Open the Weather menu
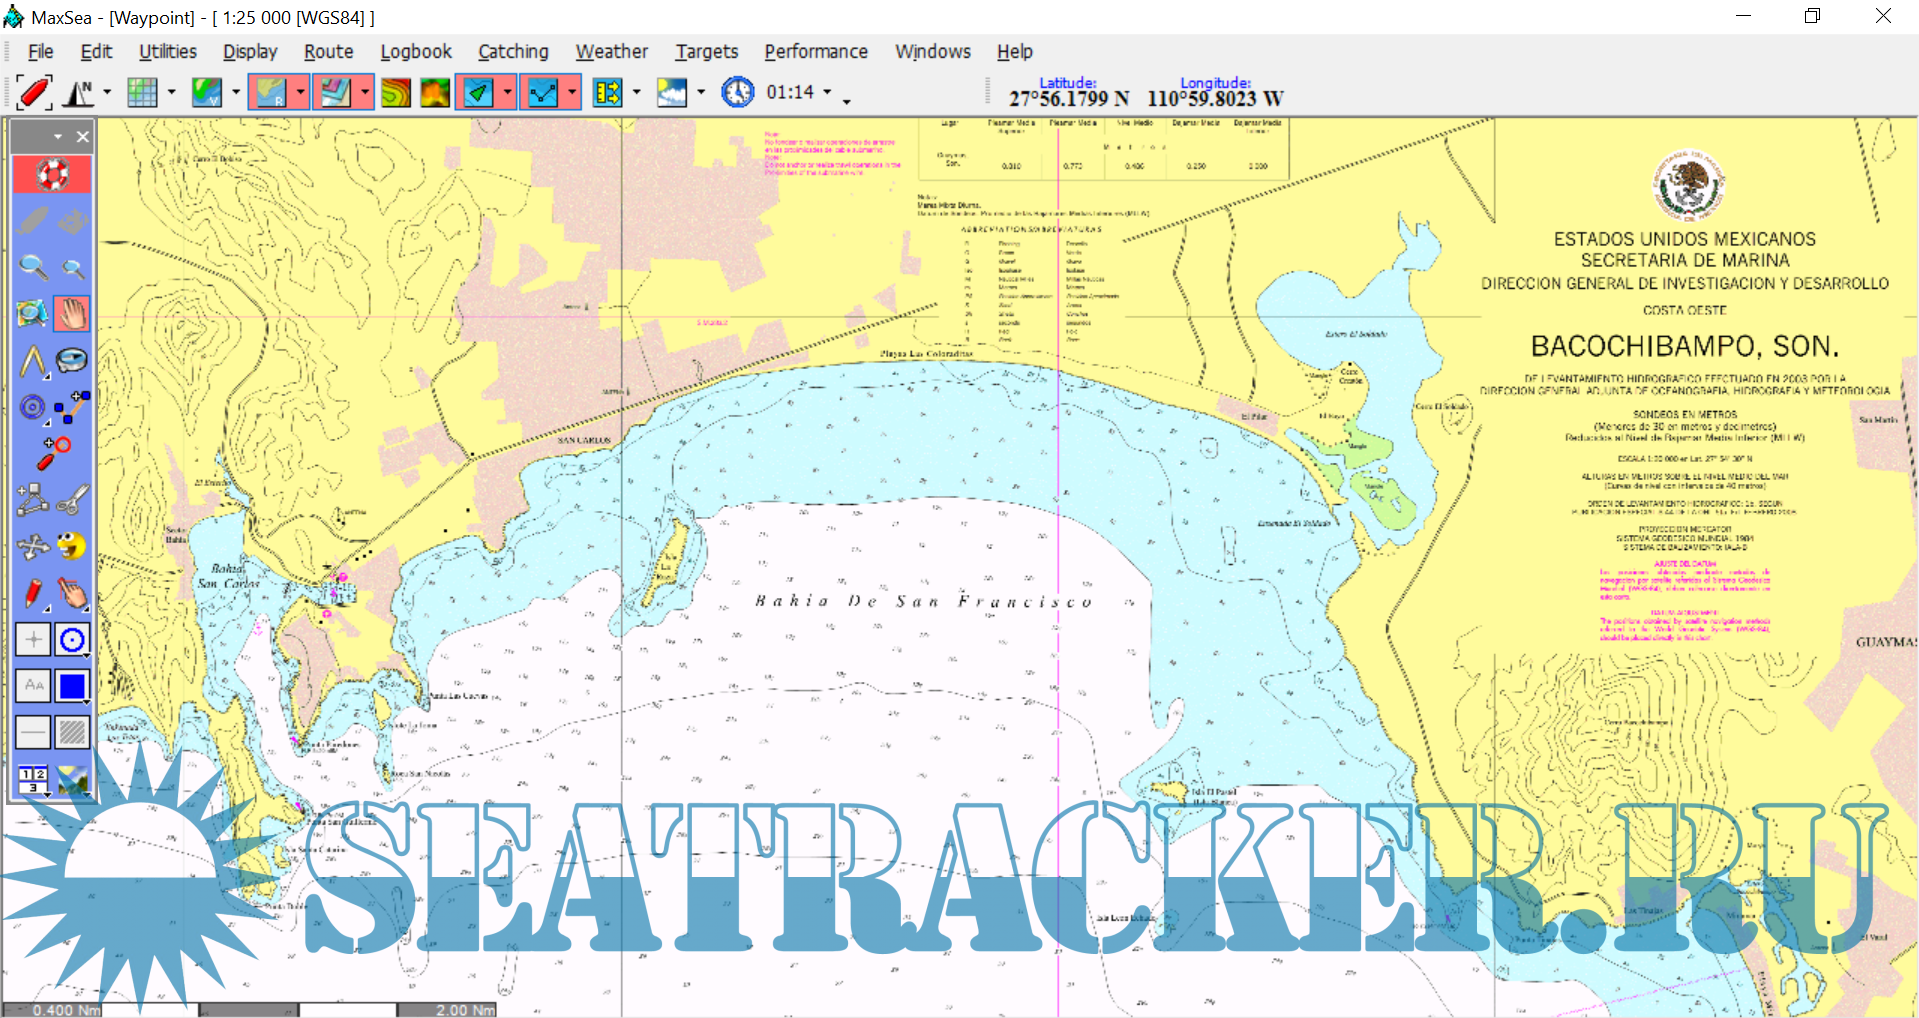 (611, 52)
